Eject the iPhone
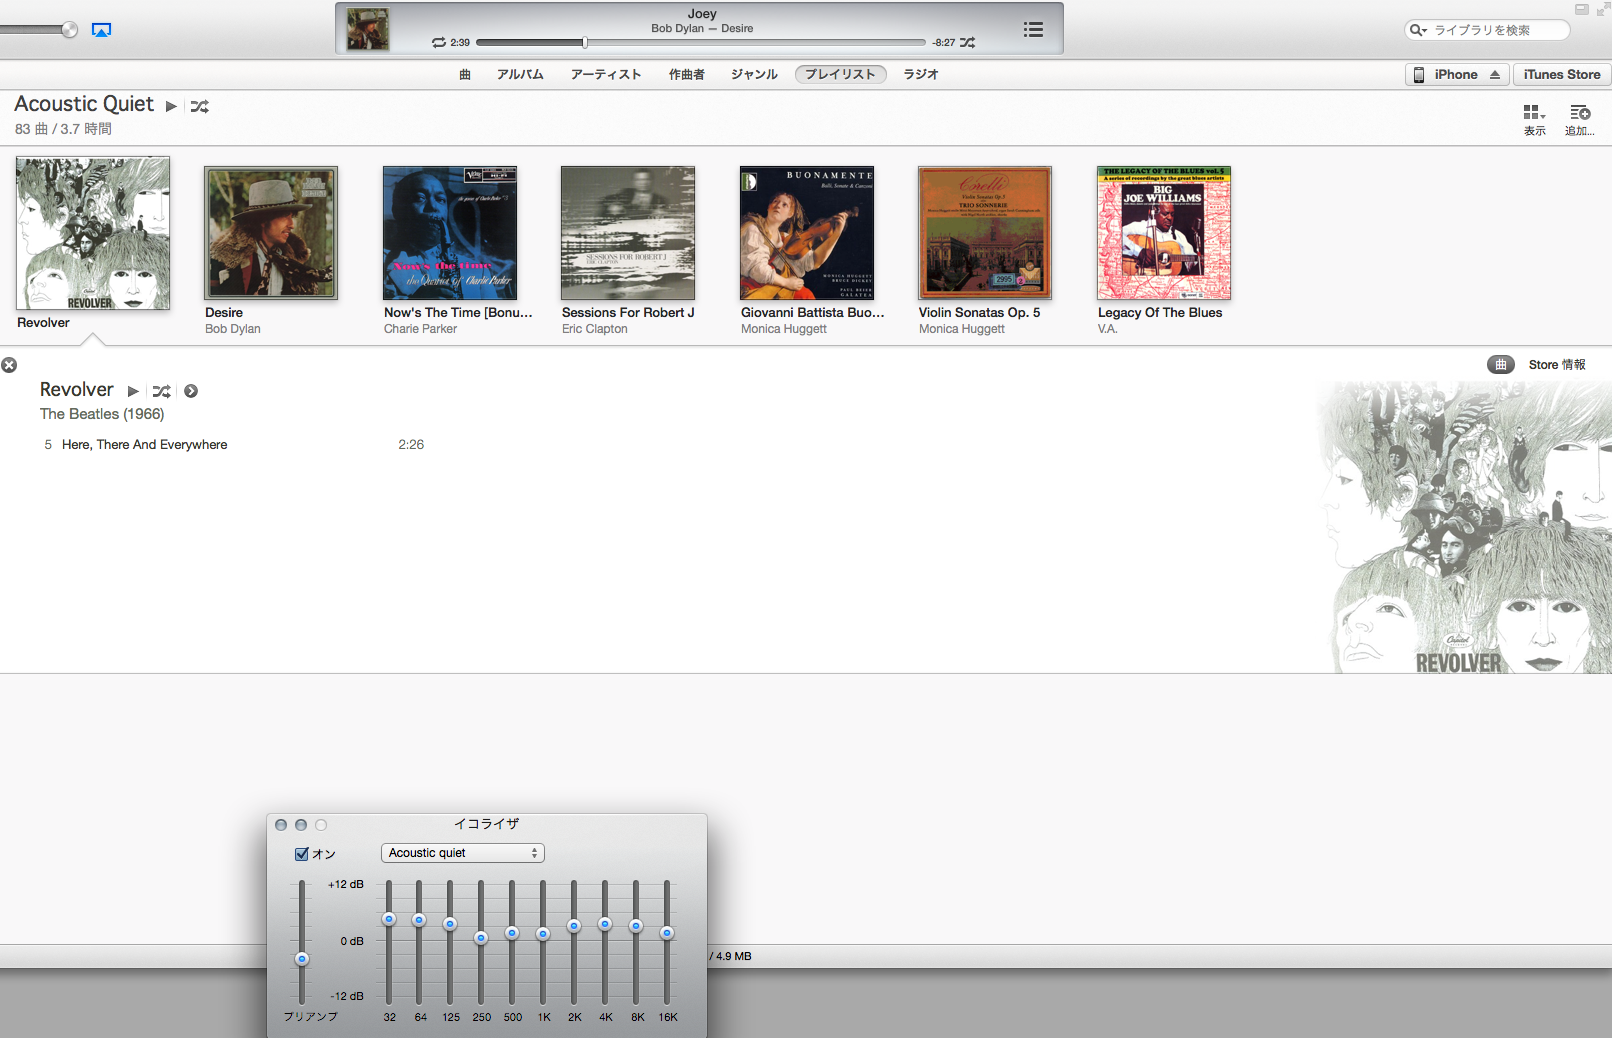This screenshot has width=1612, height=1038. pyautogui.click(x=1495, y=75)
